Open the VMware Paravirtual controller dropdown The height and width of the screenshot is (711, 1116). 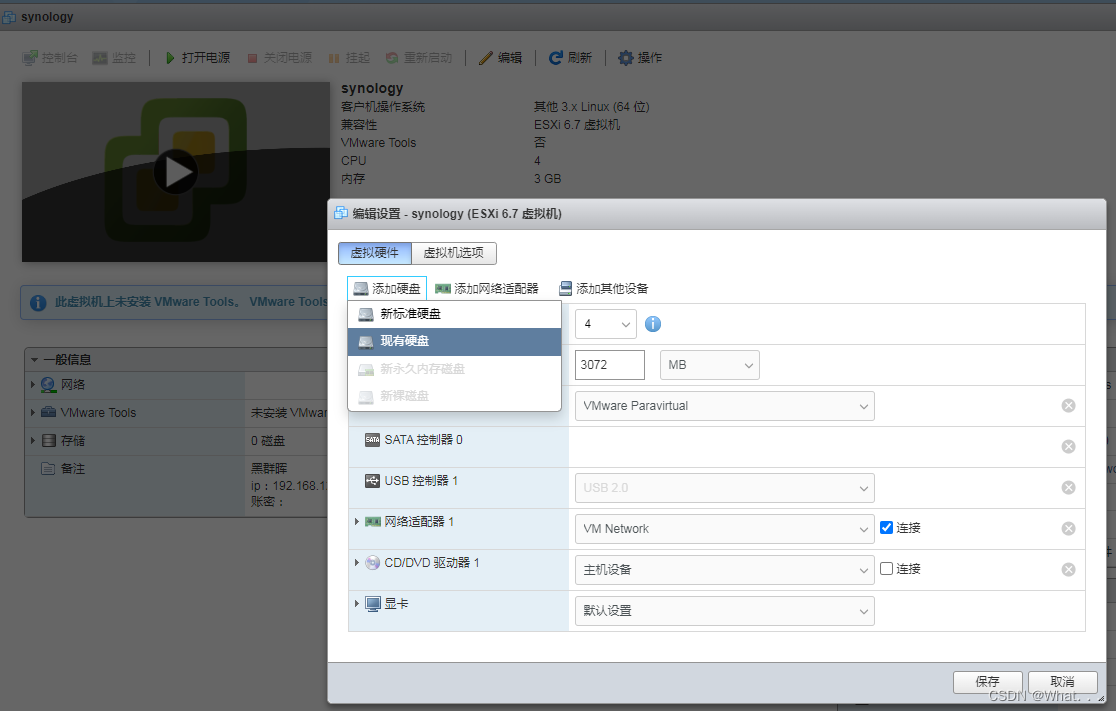725,406
